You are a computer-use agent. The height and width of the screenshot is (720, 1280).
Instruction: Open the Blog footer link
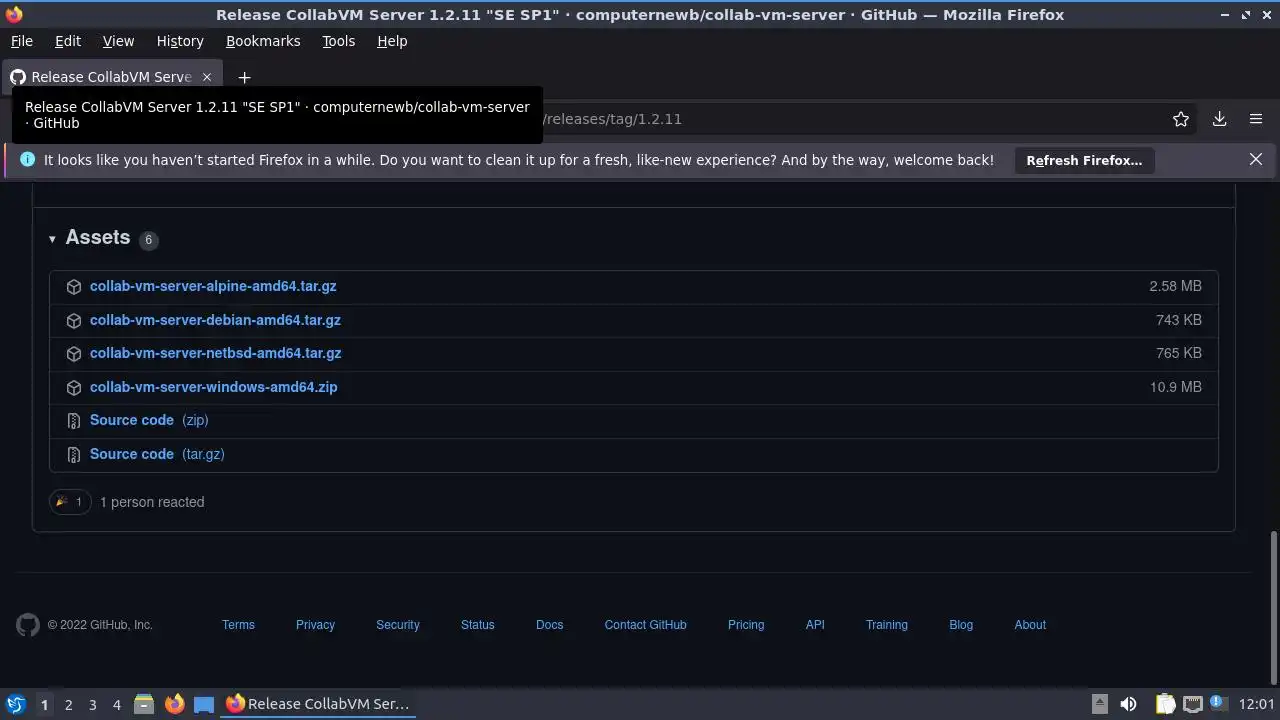click(961, 625)
